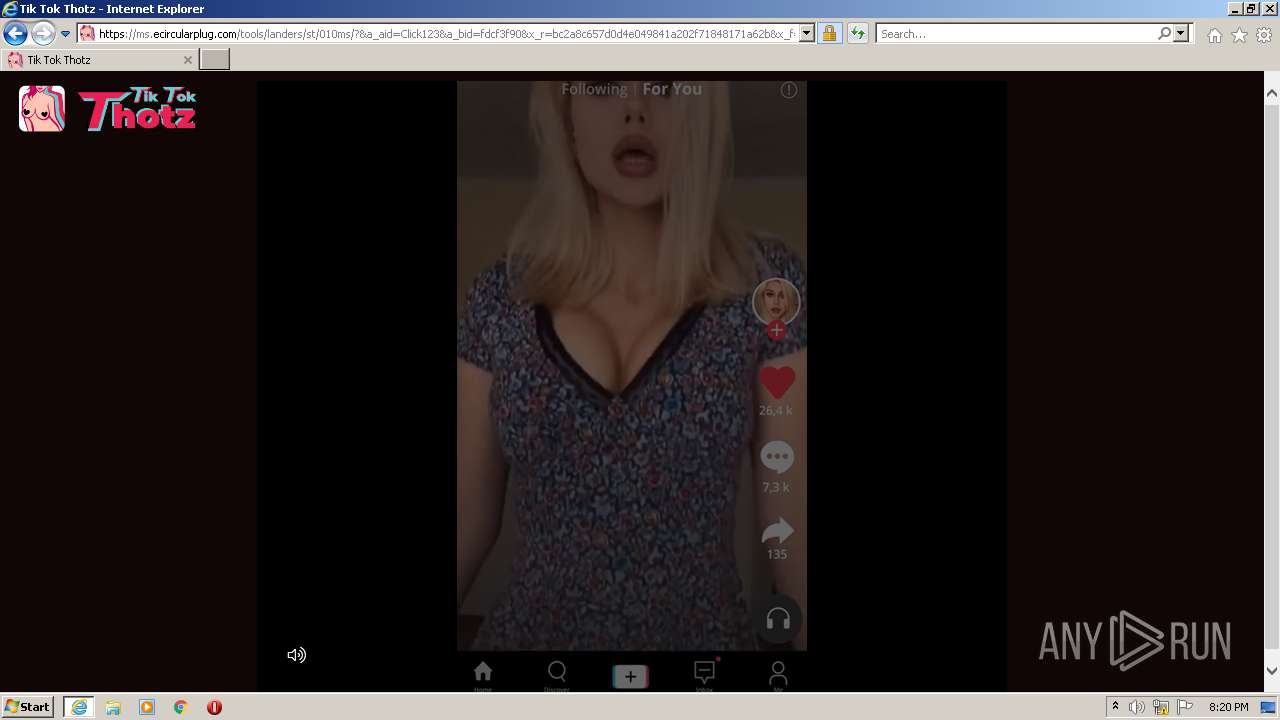
Task: Open Action Center flag icon
Action: pyautogui.click(x=1185, y=707)
